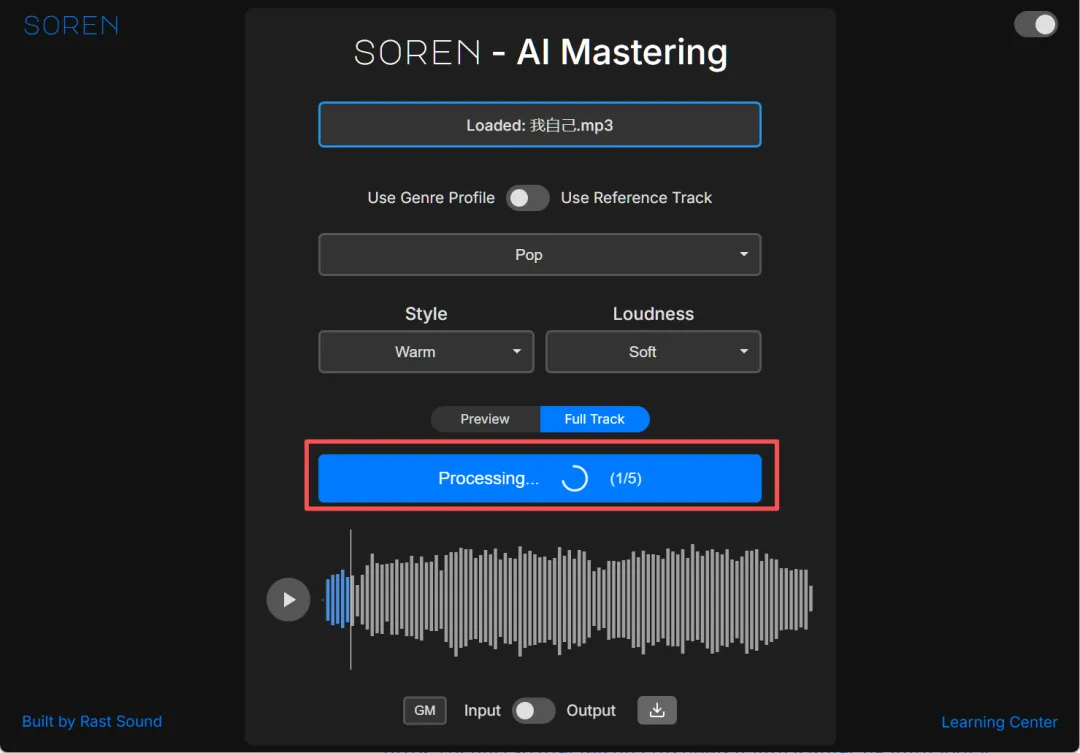The image size is (1080, 753).
Task: Click the Use Genre Profile label
Action: click(x=431, y=198)
